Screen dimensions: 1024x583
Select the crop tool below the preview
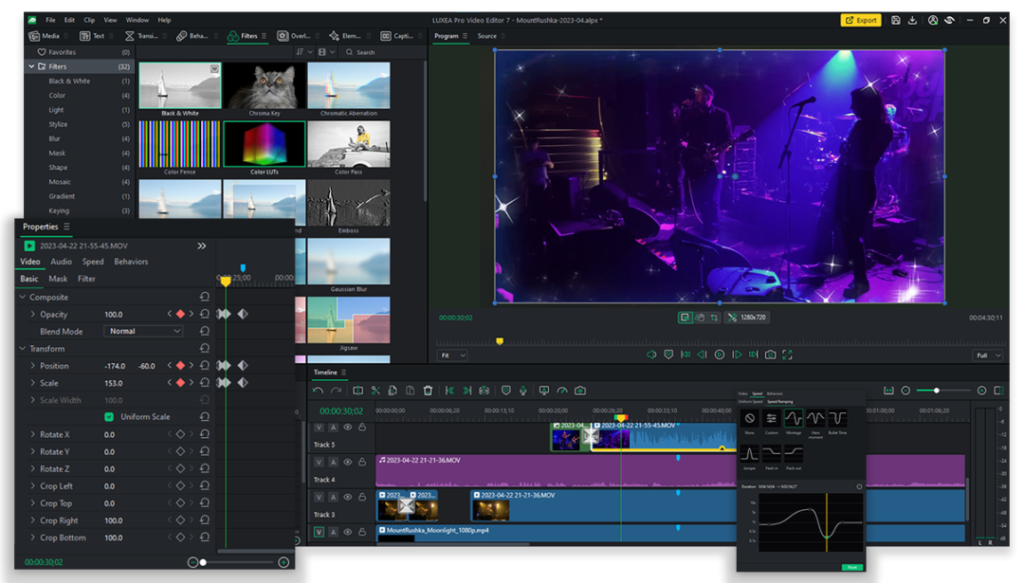714,317
